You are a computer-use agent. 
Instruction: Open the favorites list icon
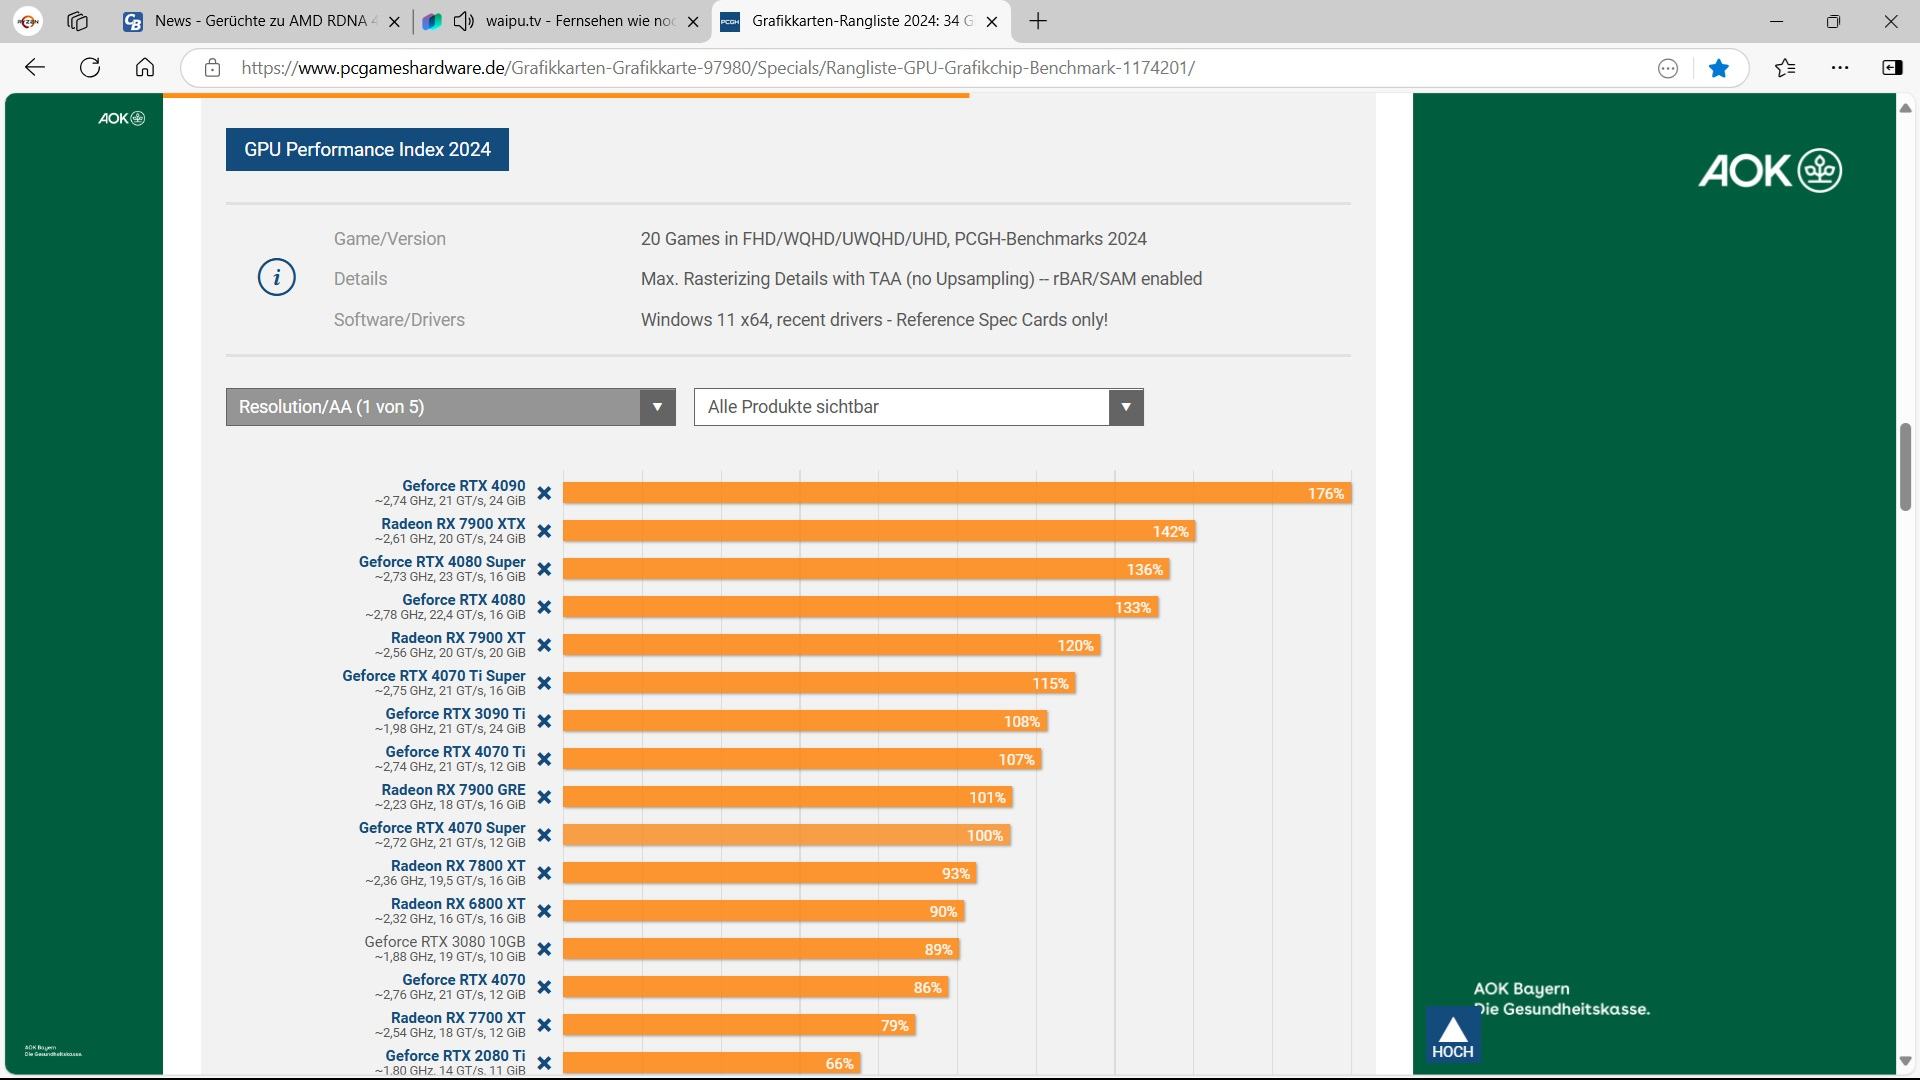coord(1785,68)
